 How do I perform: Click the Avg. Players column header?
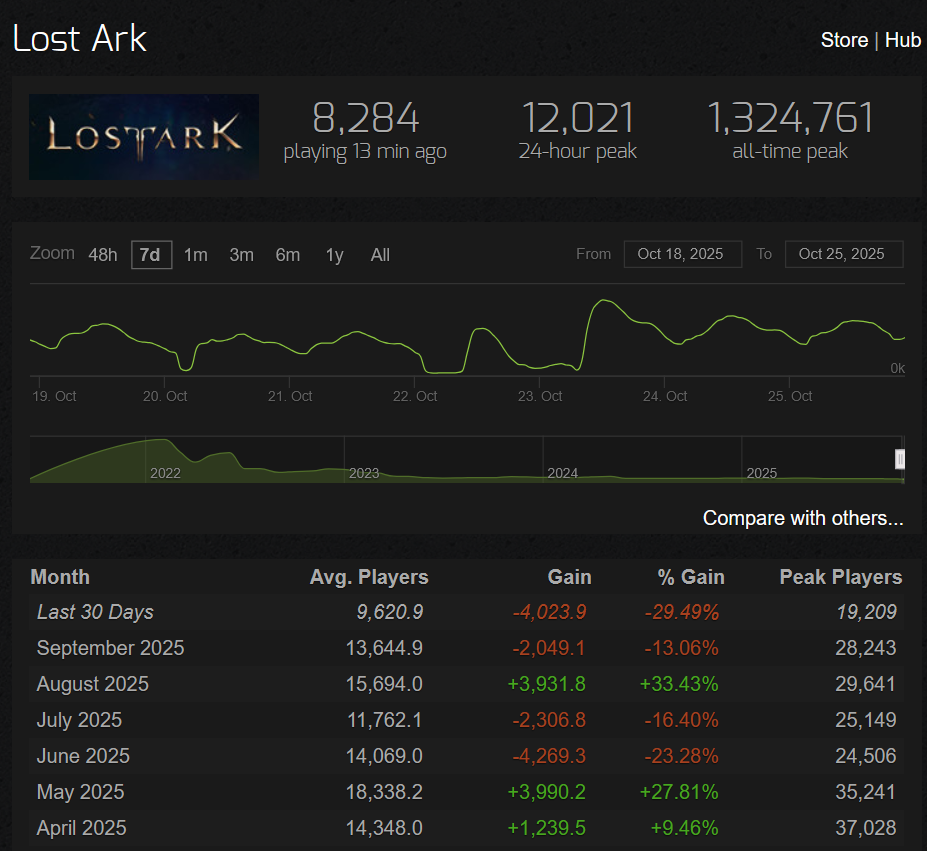click(x=369, y=577)
